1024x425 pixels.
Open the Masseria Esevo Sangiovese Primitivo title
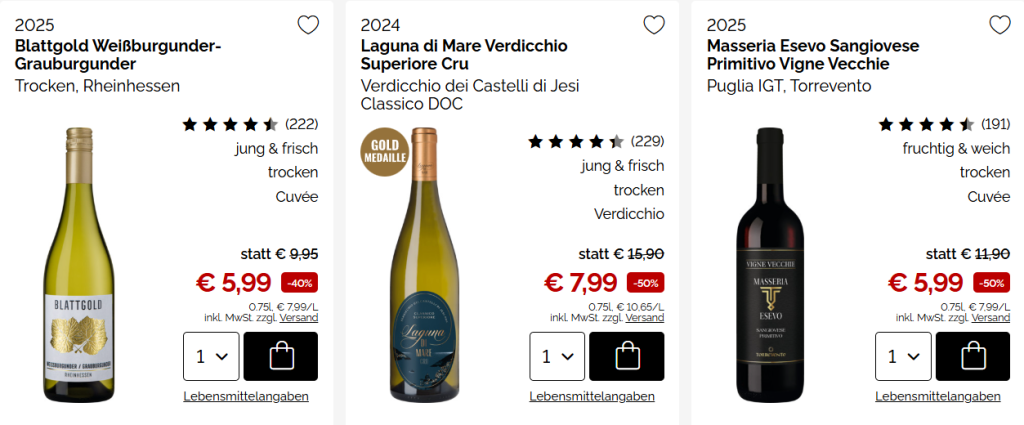[812, 55]
